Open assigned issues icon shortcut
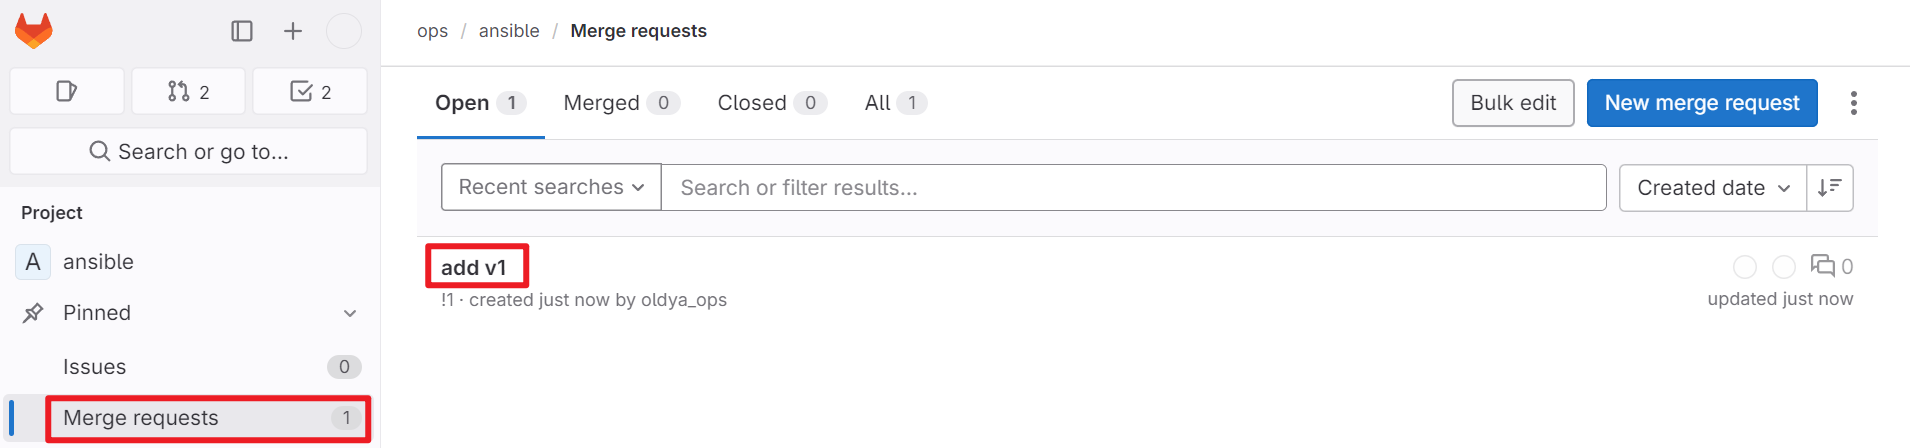The width and height of the screenshot is (1910, 448). tap(67, 92)
